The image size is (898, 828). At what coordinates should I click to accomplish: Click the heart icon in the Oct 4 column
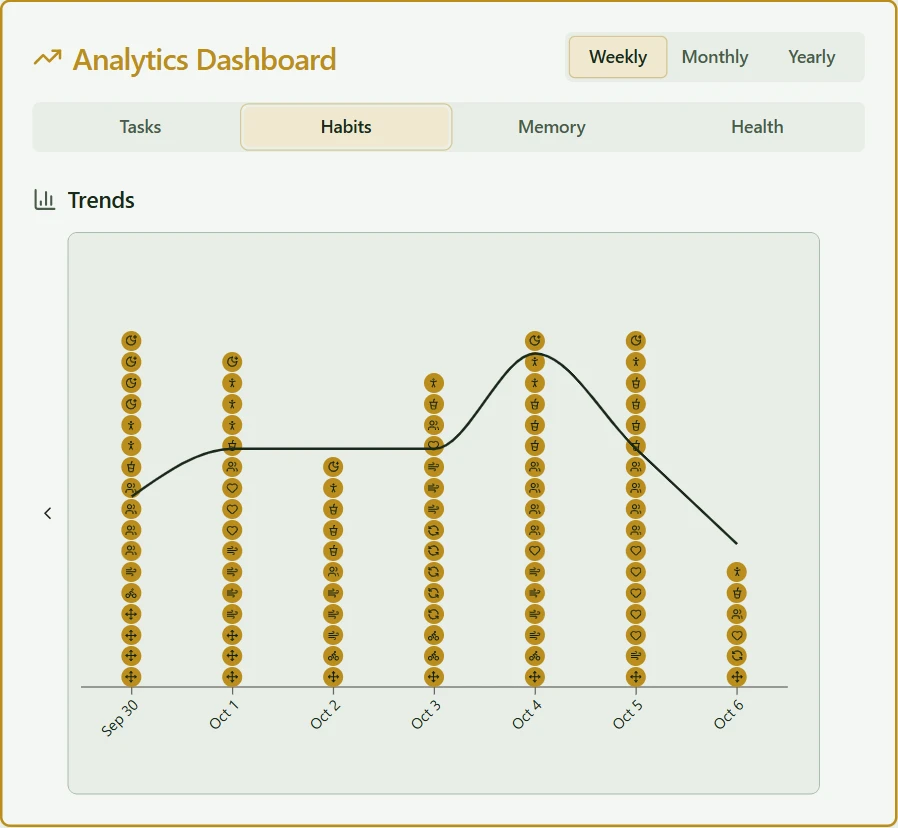point(534,551)
